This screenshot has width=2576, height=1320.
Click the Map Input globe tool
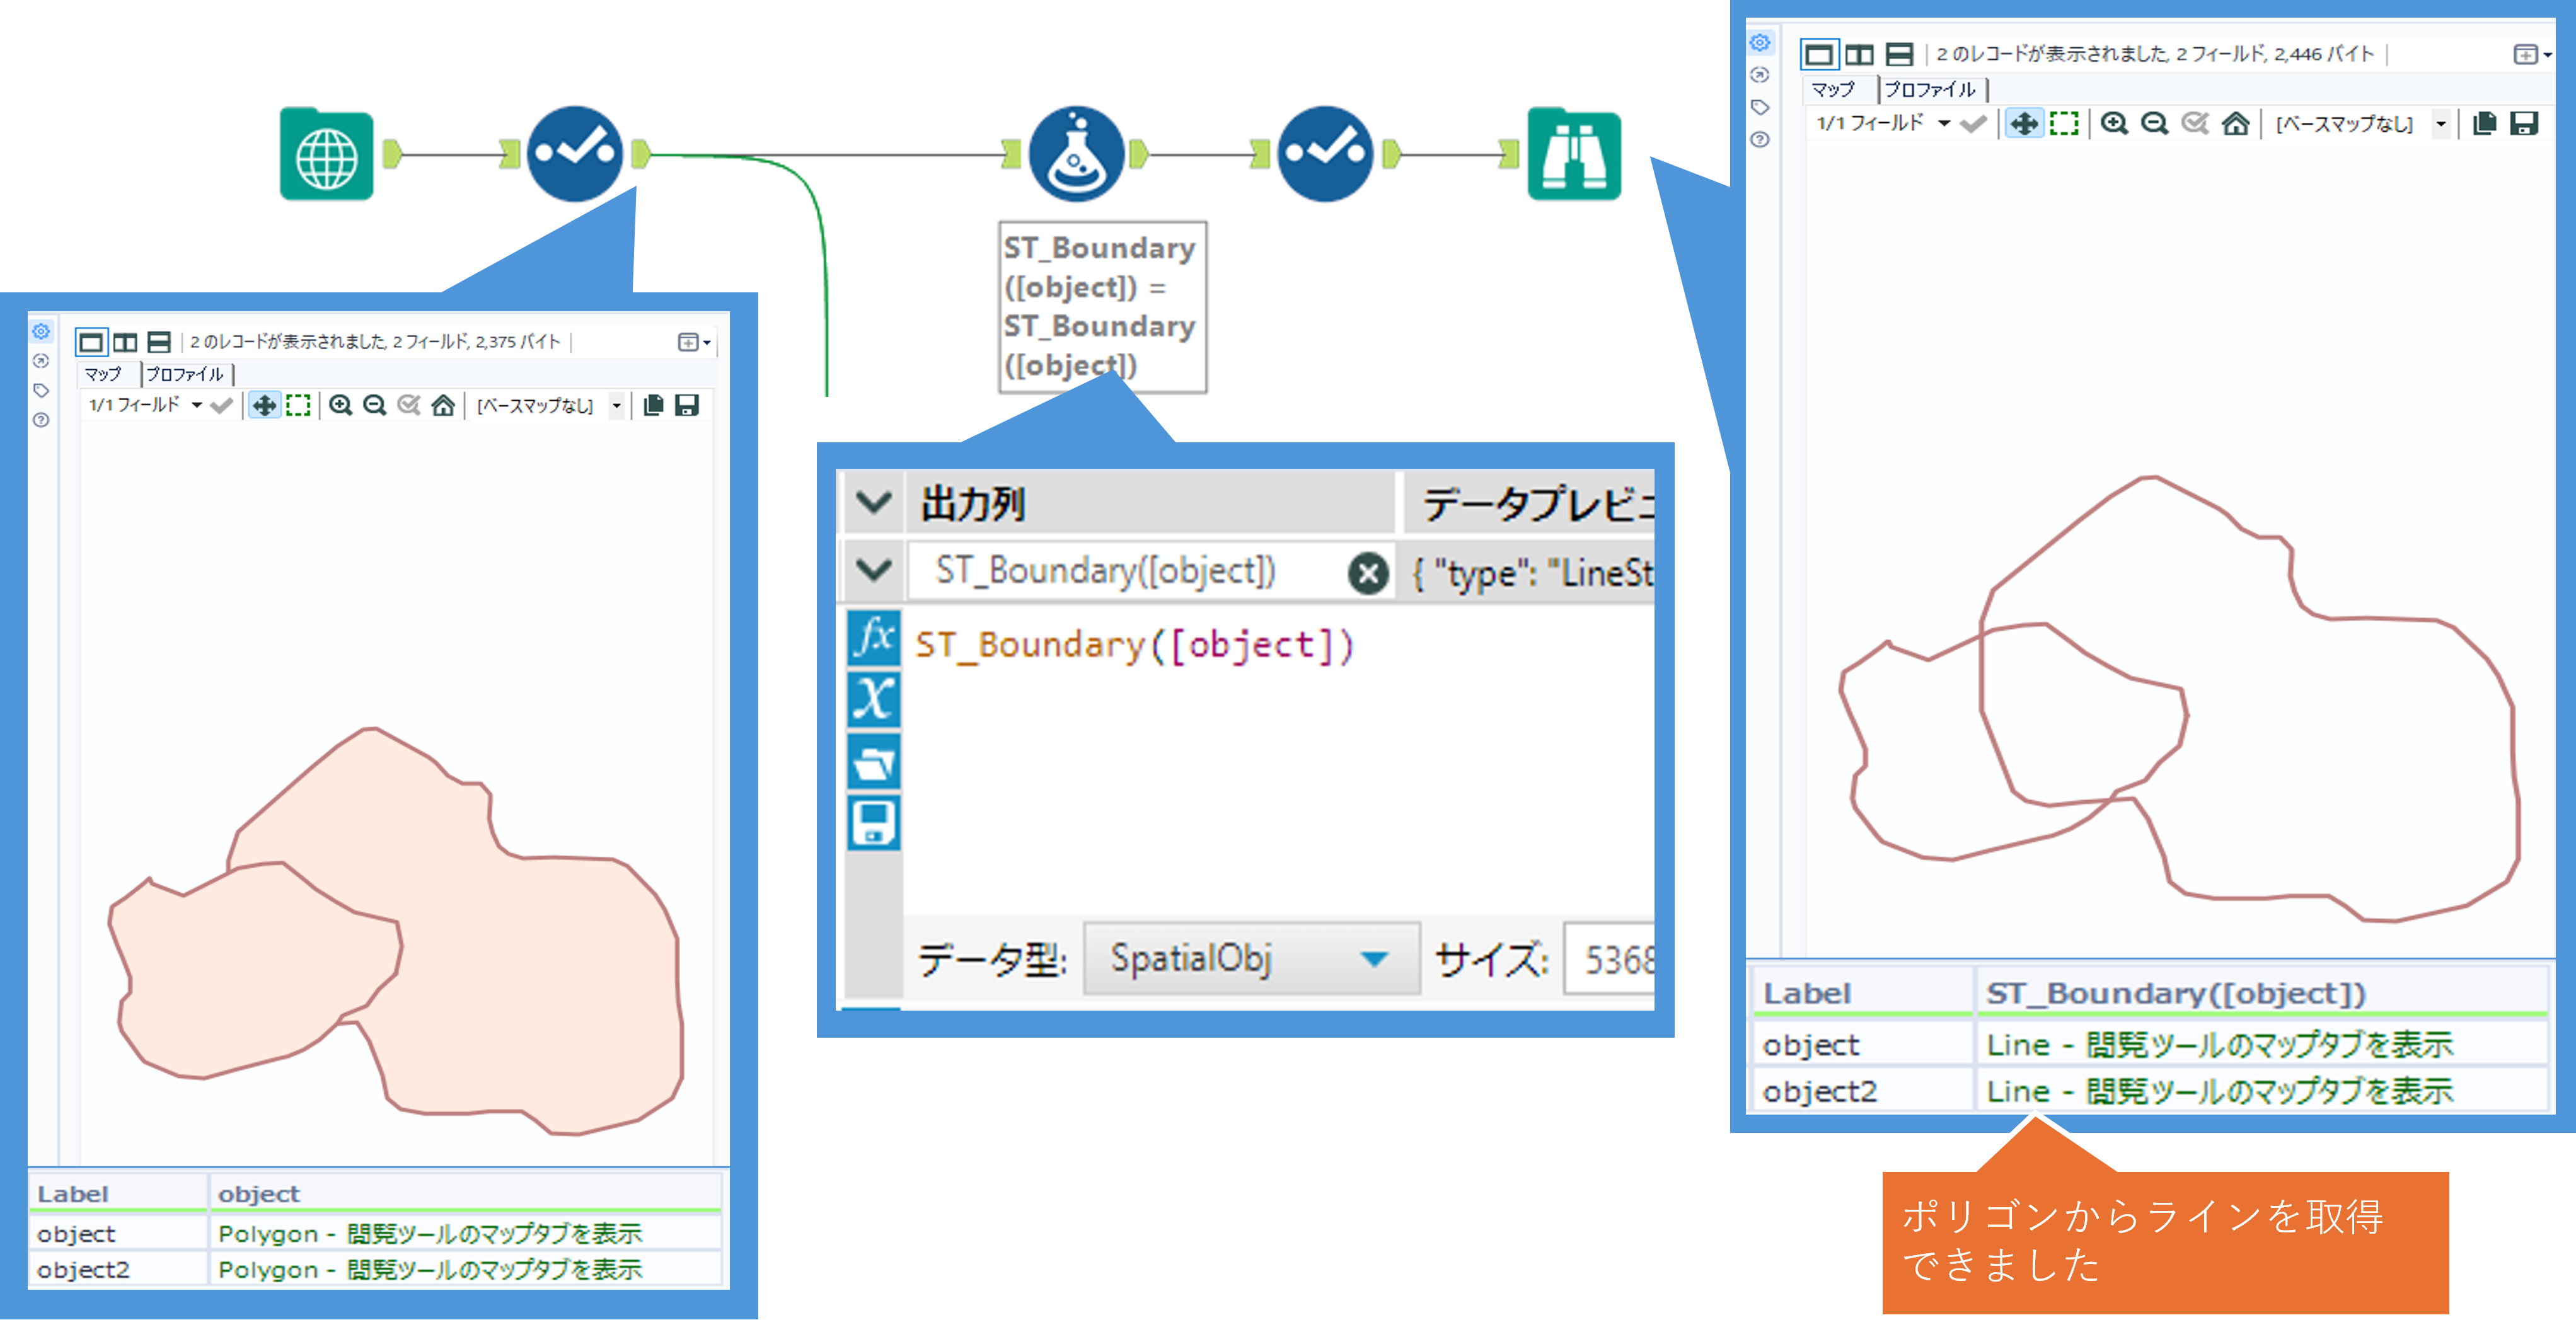coord(326,155)
